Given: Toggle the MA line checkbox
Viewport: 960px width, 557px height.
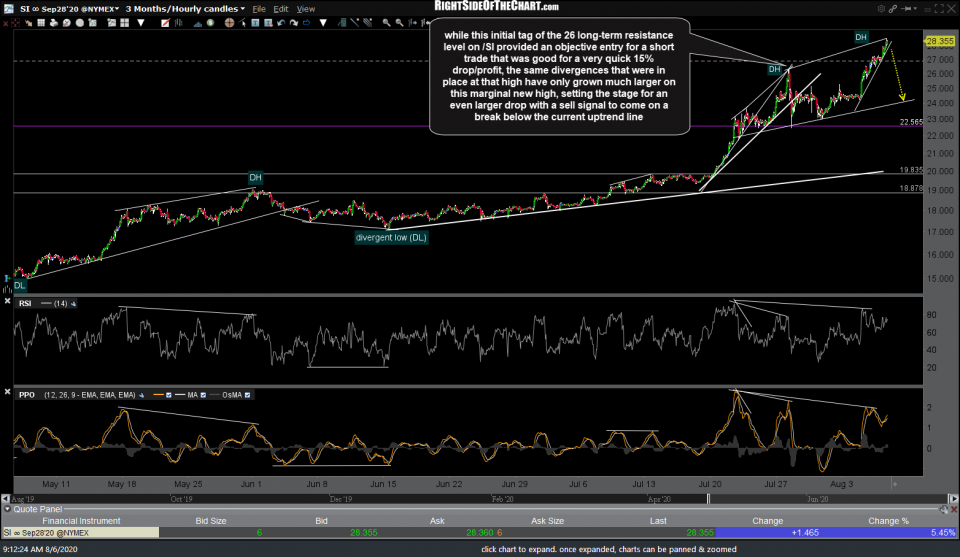Looking at the screenshot, I should coord(205,395).
